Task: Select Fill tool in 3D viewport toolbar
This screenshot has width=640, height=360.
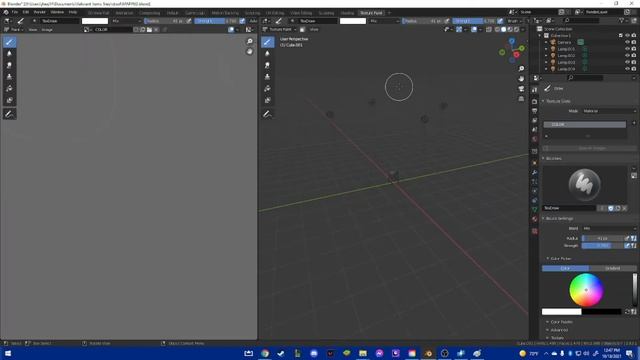Action: tap(267, 89)
